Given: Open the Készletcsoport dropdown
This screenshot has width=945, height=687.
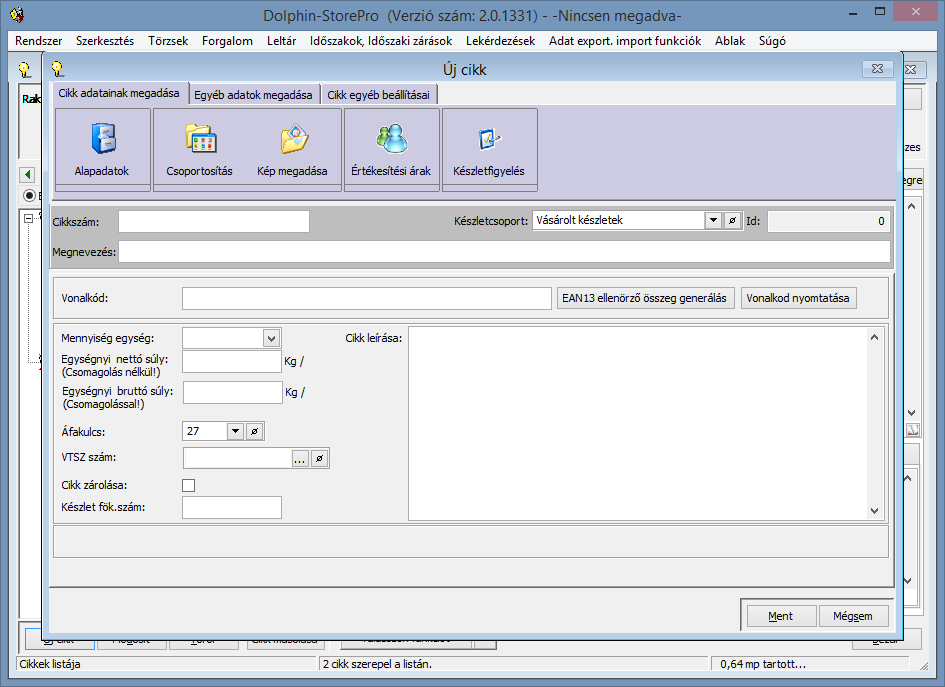Looking at the screenshot, I should [714, 221].
